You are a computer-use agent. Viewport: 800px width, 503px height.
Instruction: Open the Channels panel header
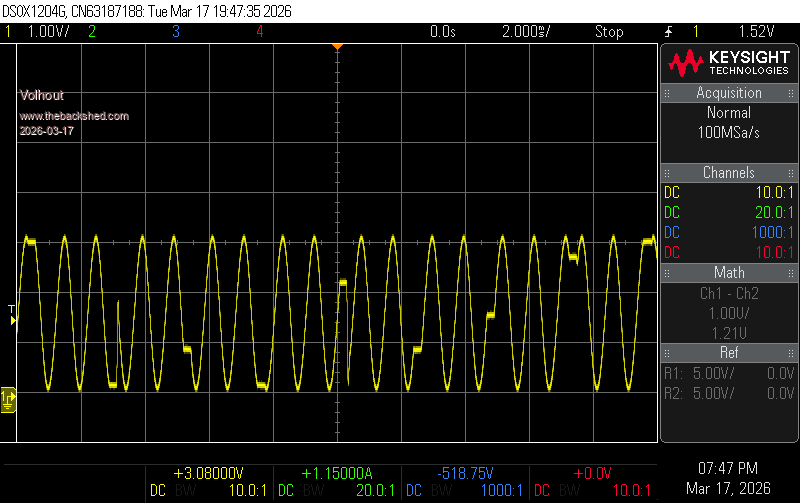click(x=729, y=173)
